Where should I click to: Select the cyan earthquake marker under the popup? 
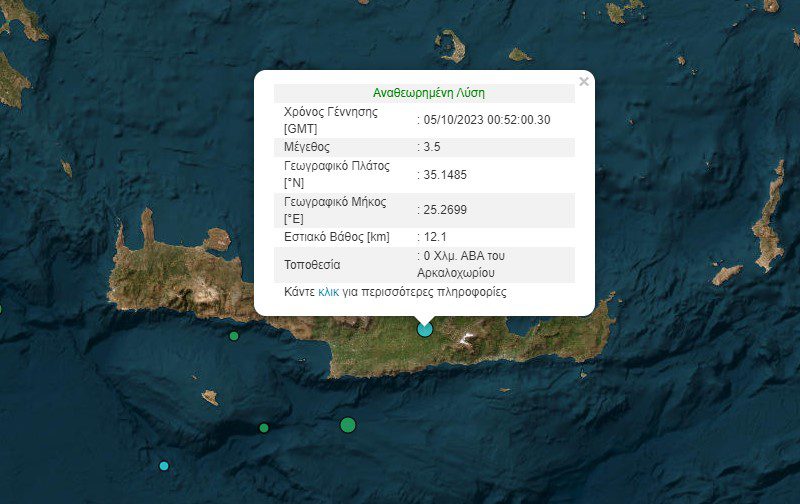[x=424, y=329]
